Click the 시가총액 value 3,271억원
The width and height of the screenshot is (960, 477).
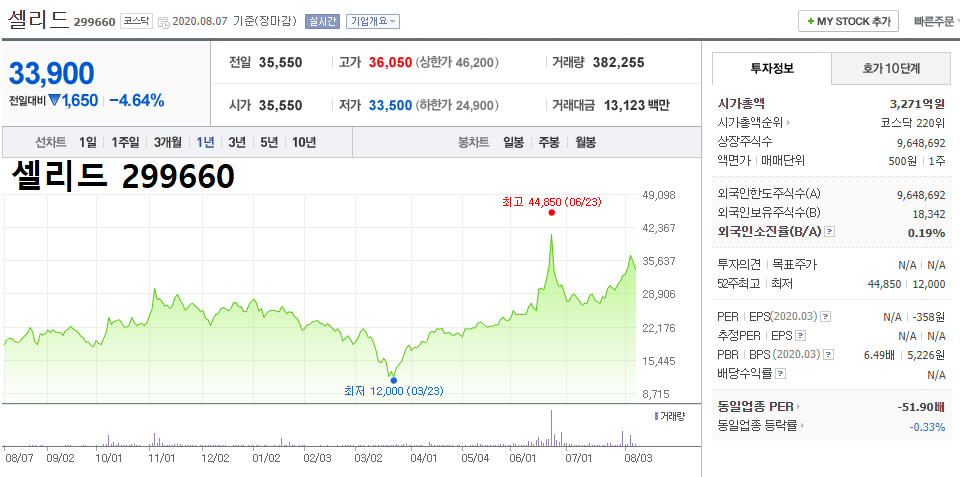point(917,103)
